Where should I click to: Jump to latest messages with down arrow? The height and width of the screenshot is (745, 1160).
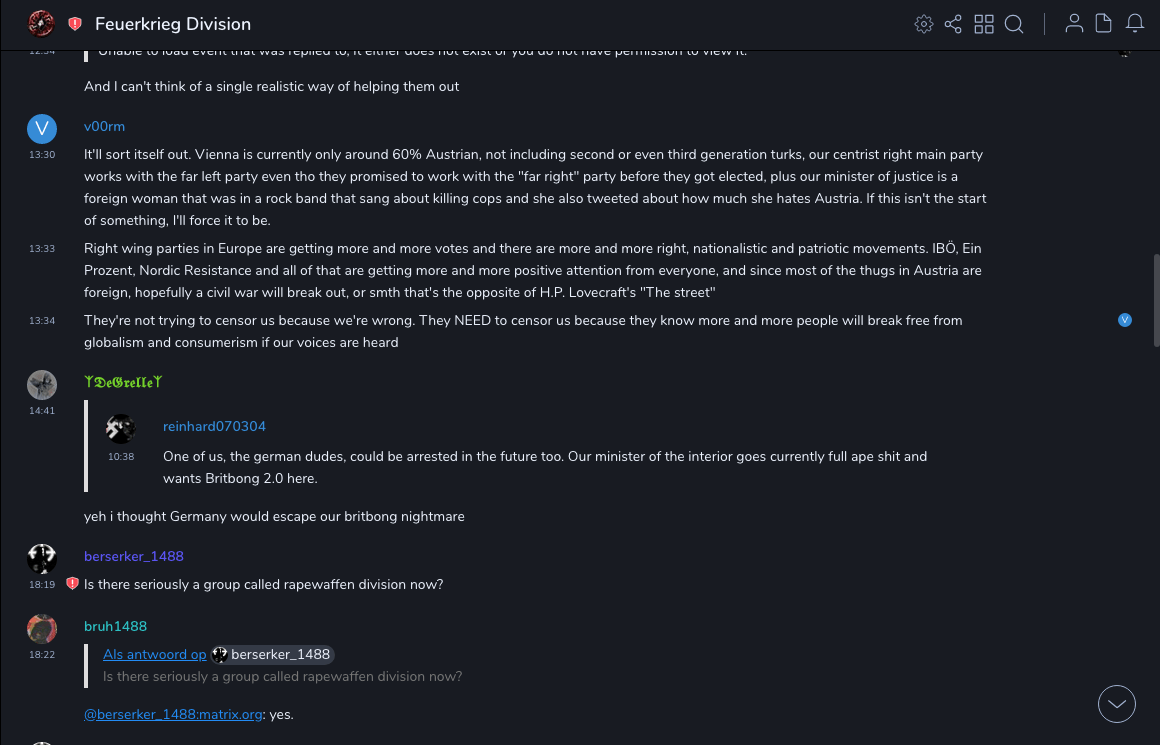(x=1117, y=704)
